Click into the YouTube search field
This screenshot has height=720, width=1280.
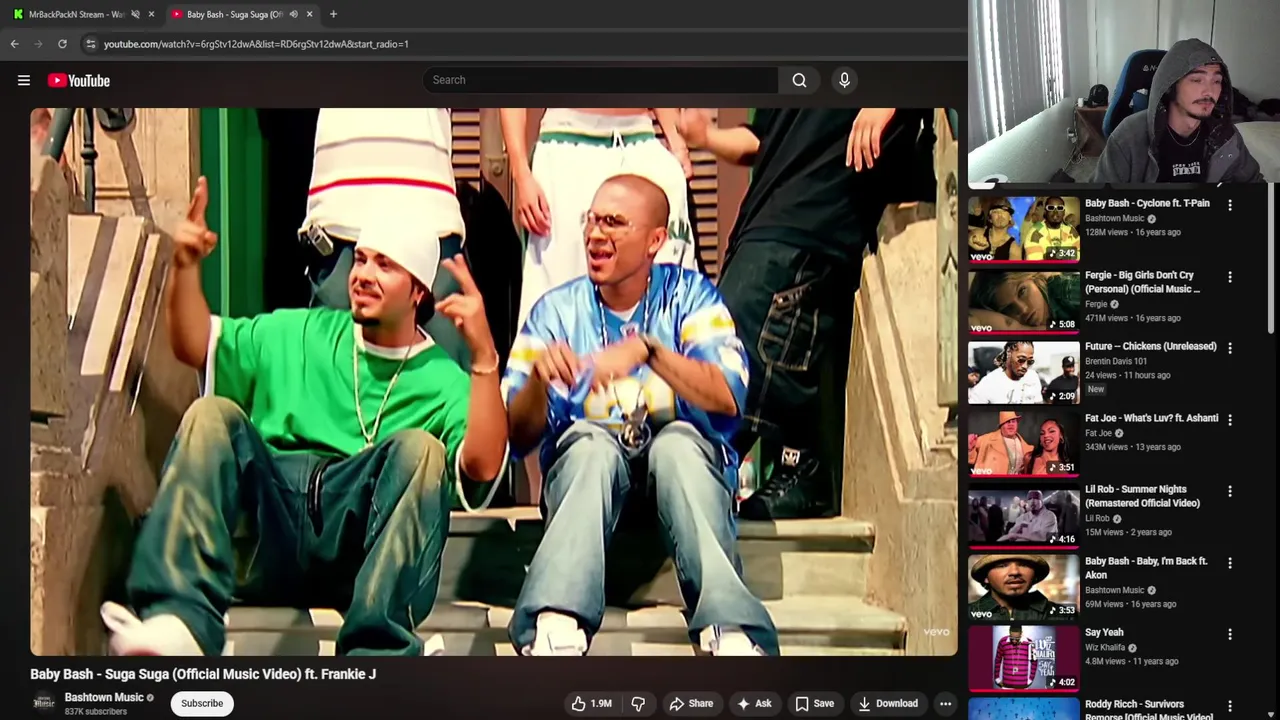600,80
